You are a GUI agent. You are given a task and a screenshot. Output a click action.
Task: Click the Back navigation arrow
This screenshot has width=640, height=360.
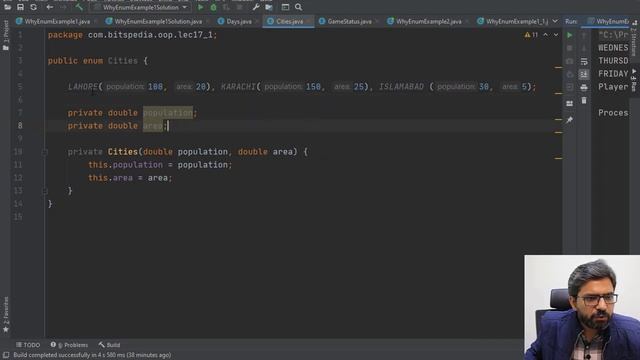point(50,7)
